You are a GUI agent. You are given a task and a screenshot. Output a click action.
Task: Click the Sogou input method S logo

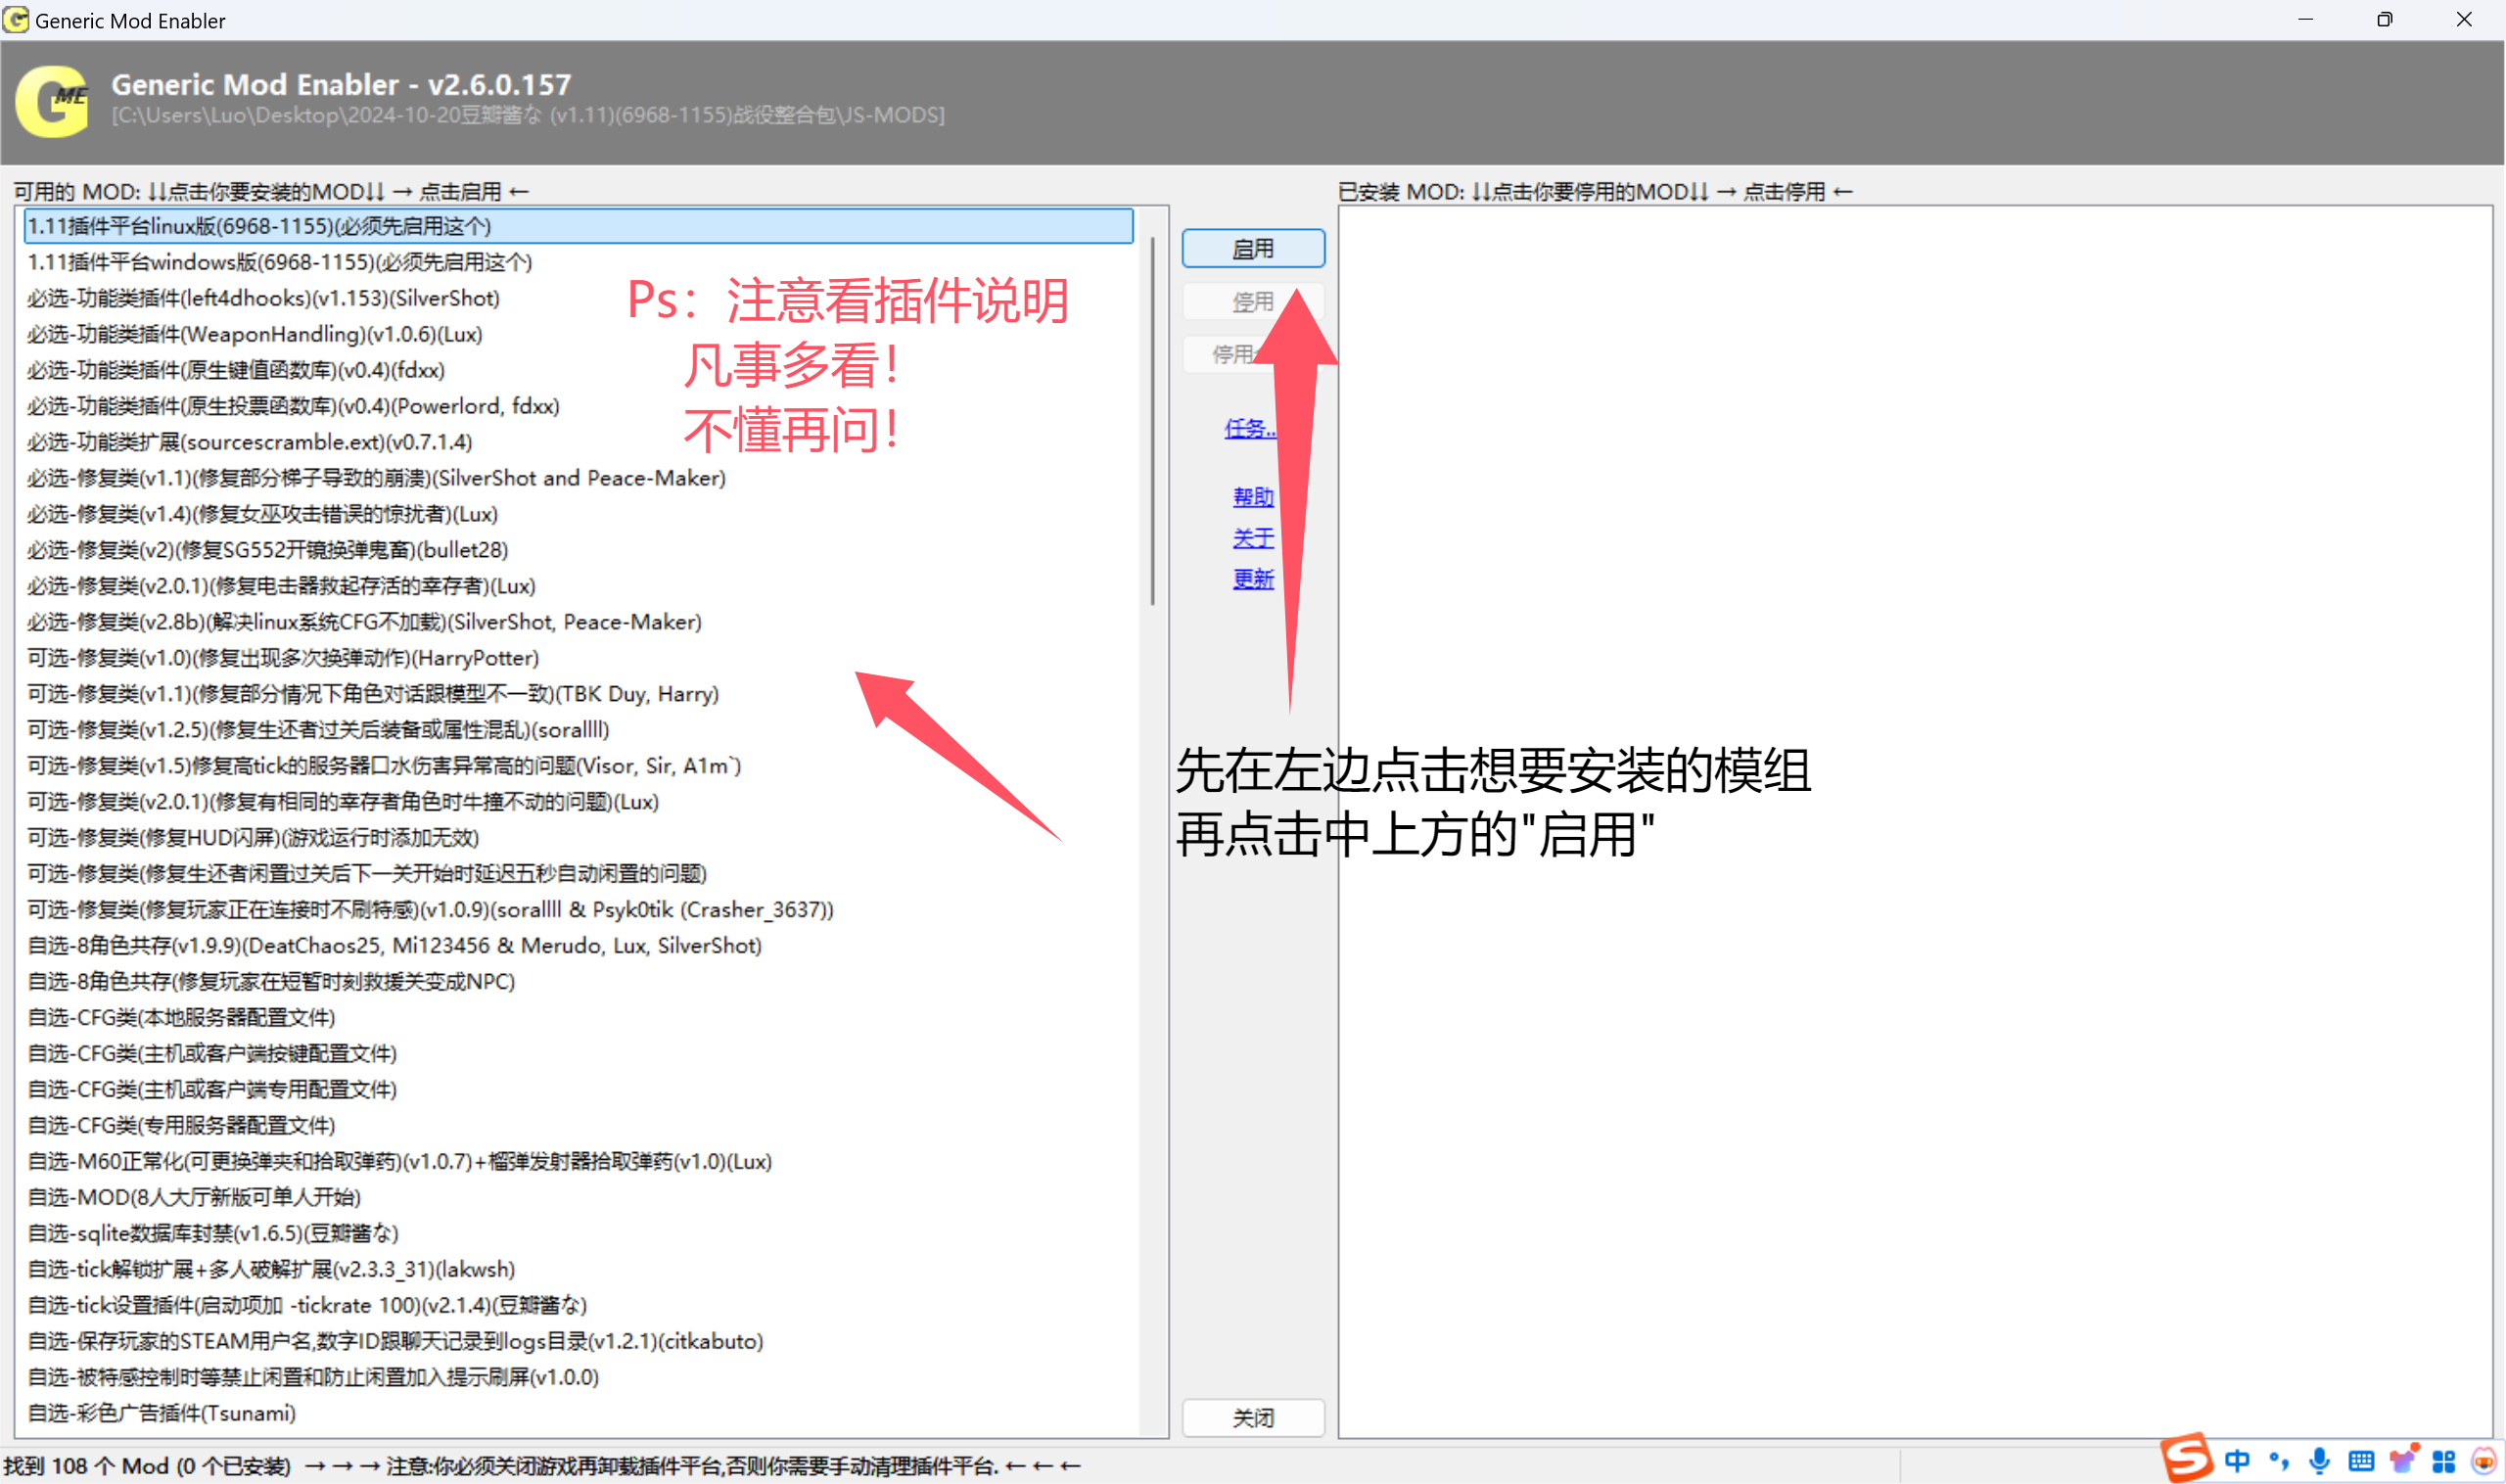[2186, 1457]
